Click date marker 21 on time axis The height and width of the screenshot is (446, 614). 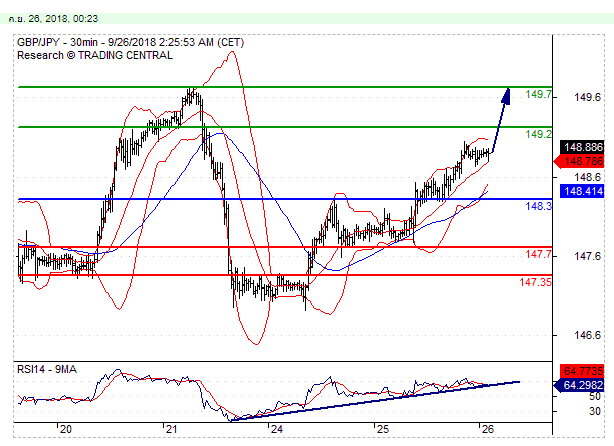coord(172,429)
